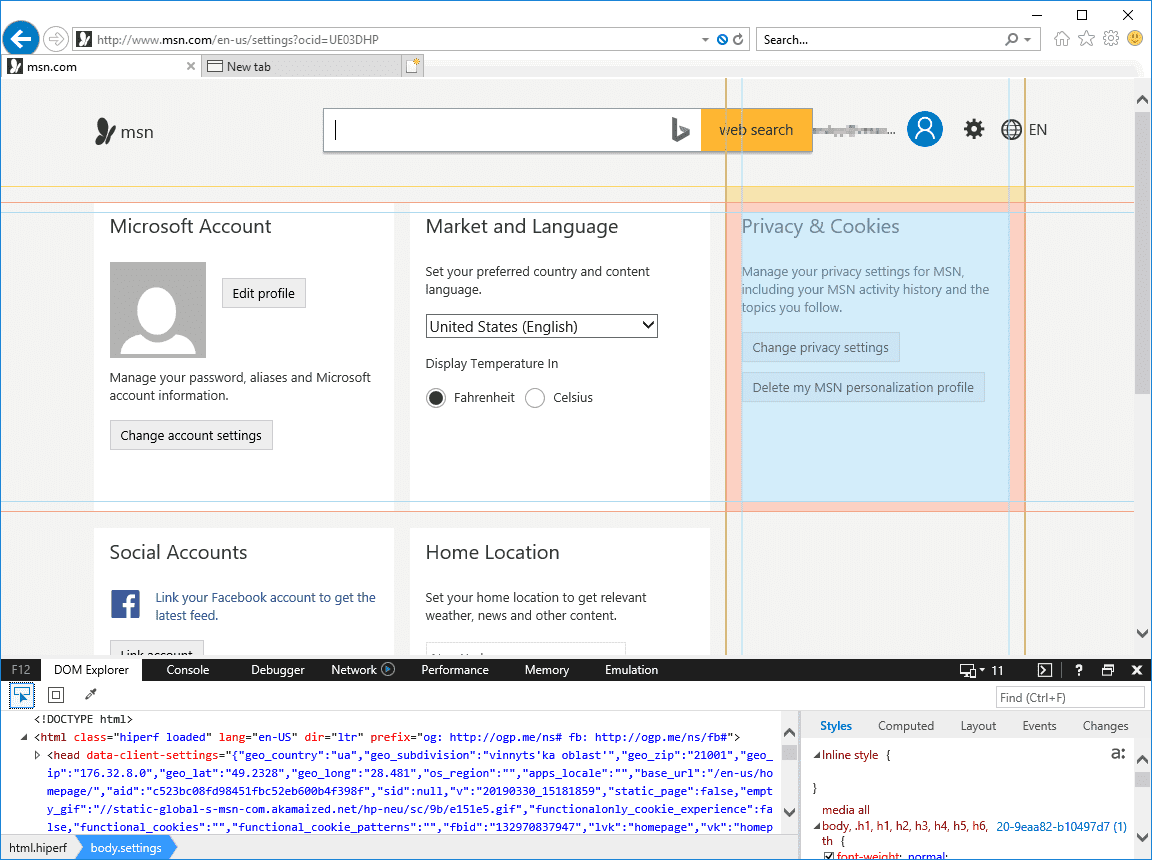Image resolution: width=1152 pixels, height=860 pixels.
Task: Click the refresh icon in address bar
Action: (x=738, y=40)
